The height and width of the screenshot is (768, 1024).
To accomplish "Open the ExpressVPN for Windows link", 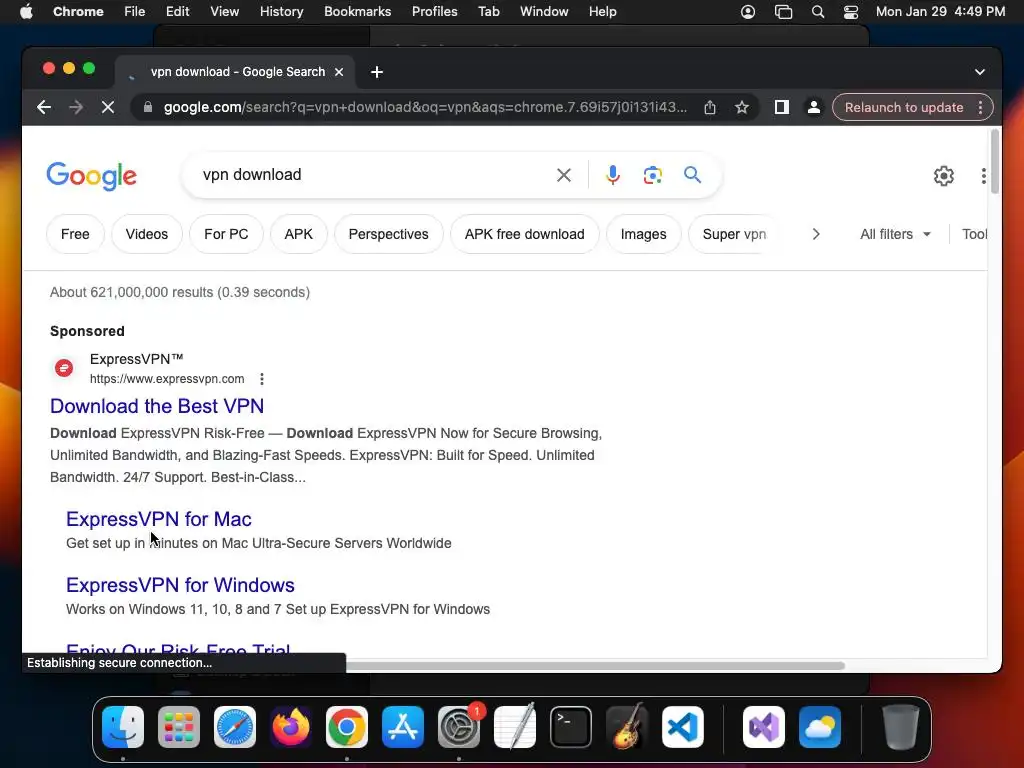I will [180, 585].
